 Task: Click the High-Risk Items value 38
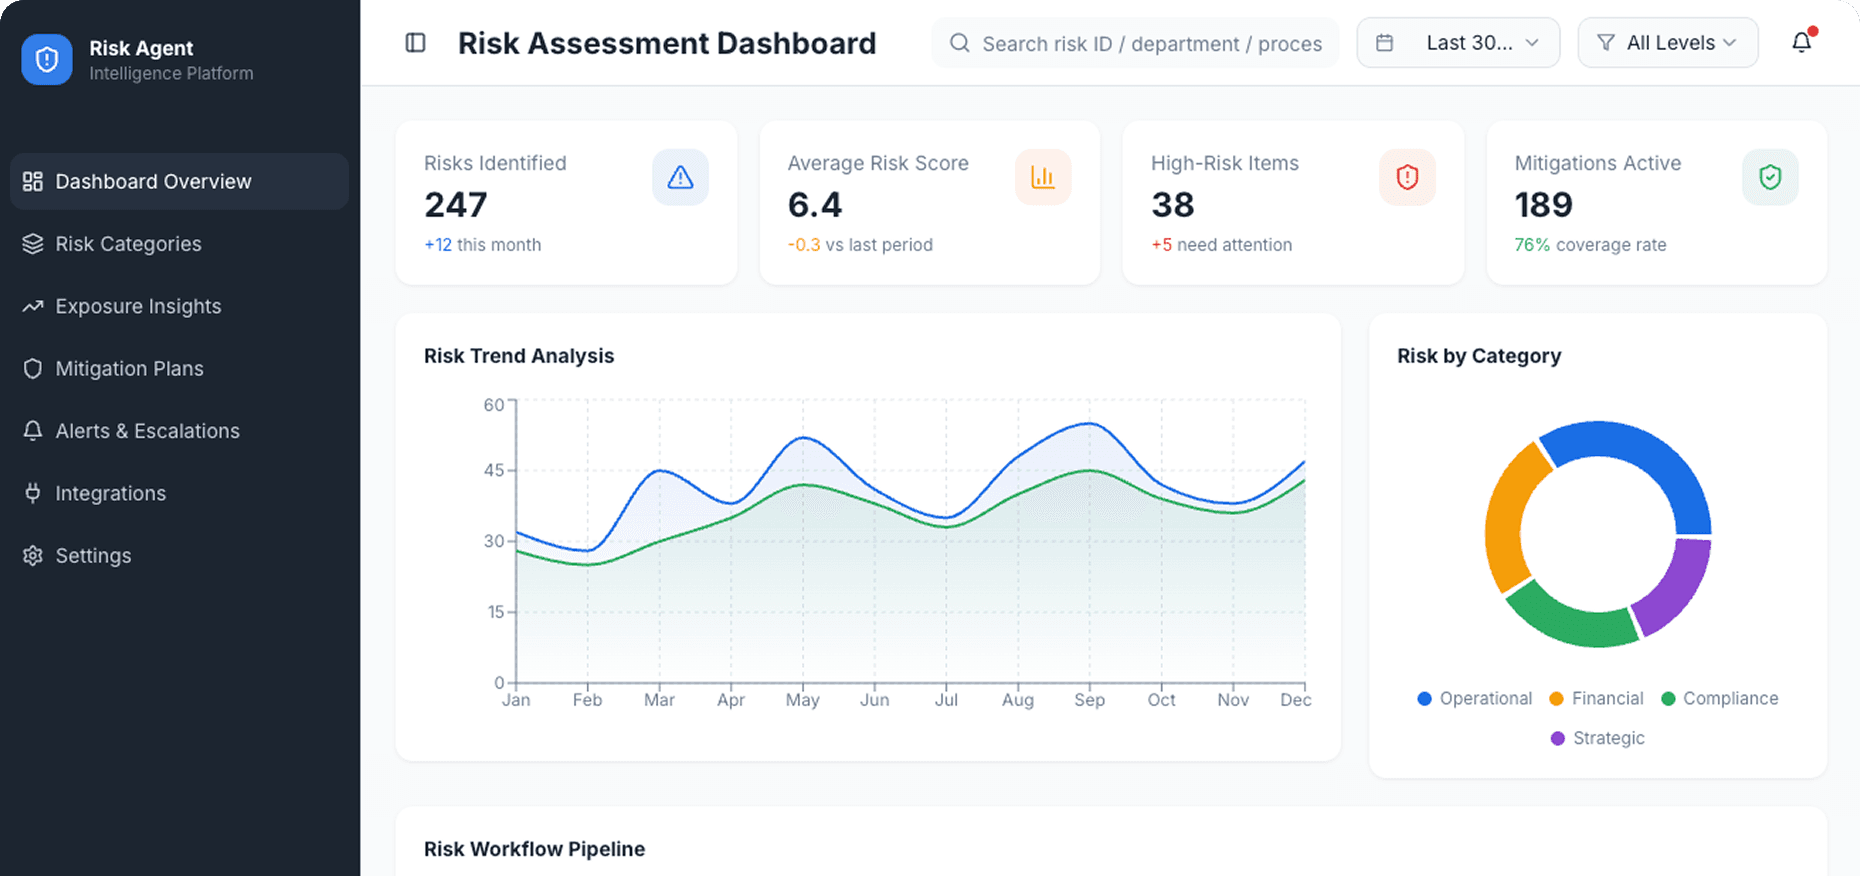coord(1173,205)
